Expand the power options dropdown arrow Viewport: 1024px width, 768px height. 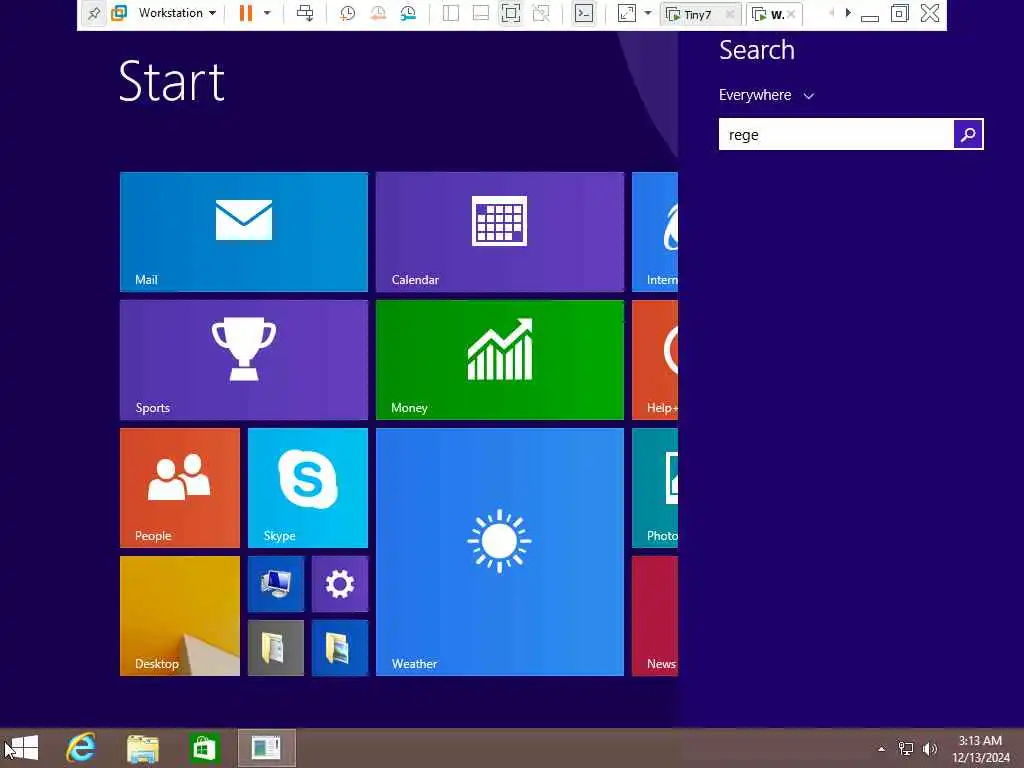click(x=267, y=13)
